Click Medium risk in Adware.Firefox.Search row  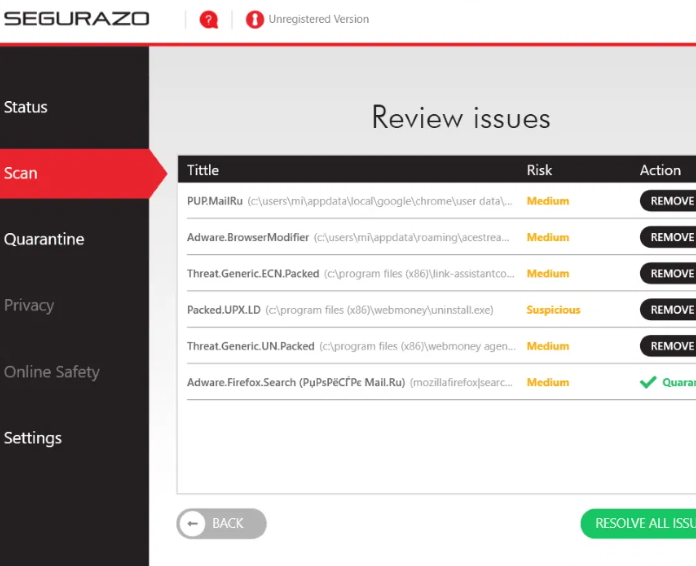(548, 382)
